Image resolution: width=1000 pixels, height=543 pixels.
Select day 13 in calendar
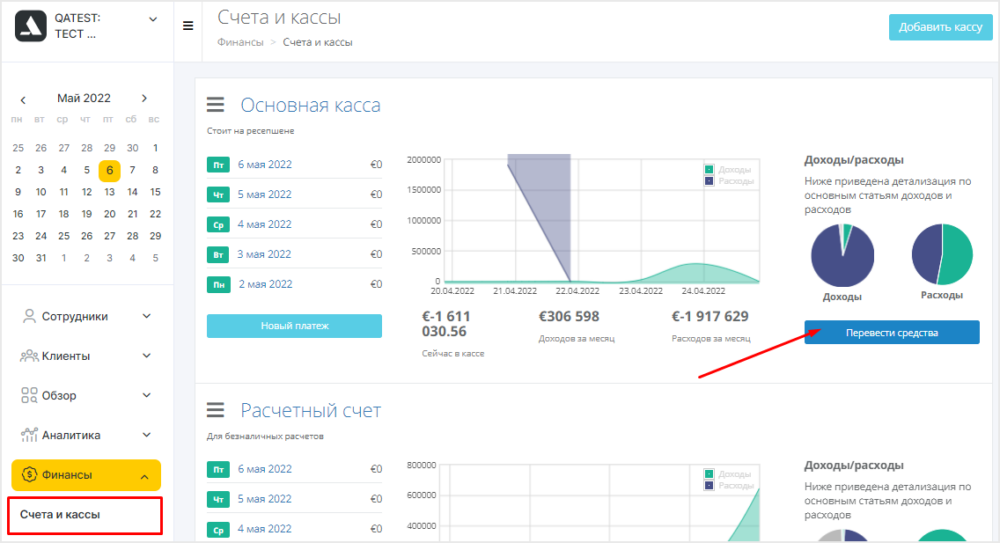[110, 192]
